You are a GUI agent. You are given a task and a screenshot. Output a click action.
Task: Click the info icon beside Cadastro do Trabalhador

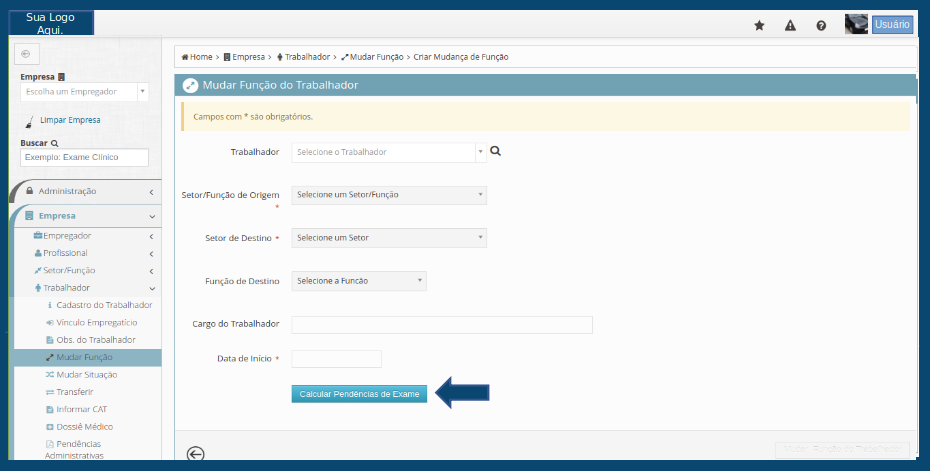click(50, 305)
